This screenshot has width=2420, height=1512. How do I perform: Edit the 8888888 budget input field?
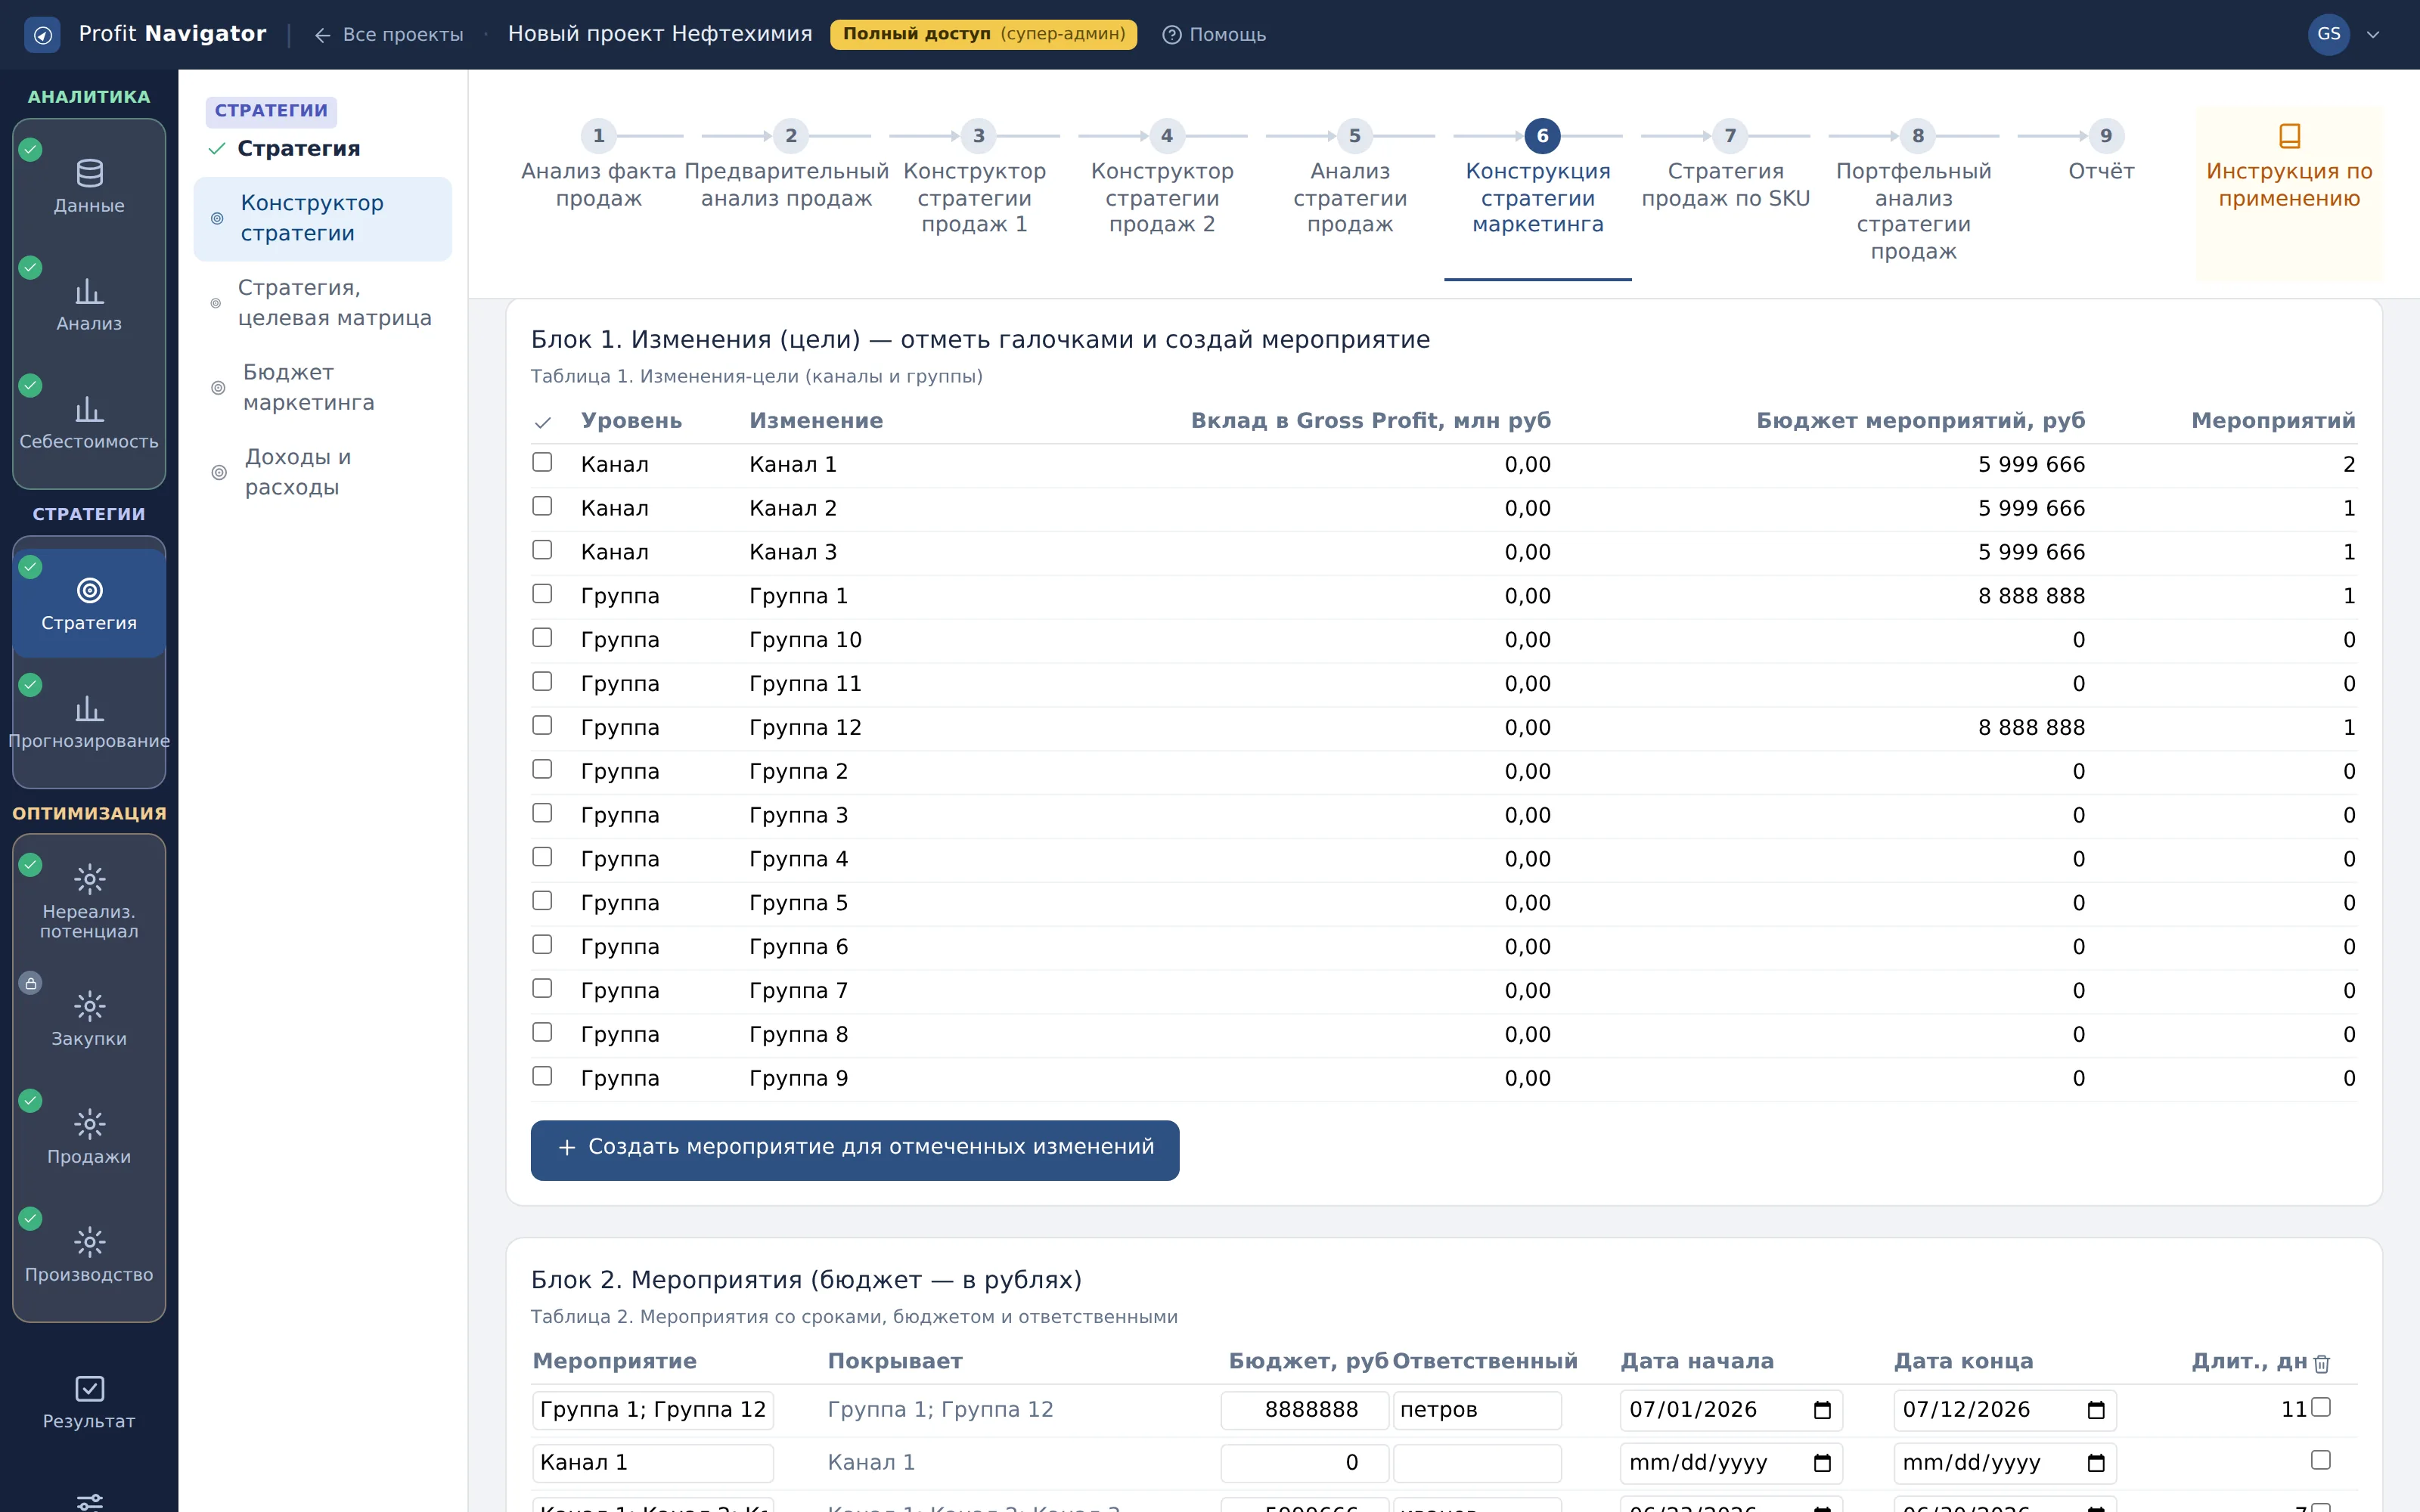(x=1304, y=1410)
